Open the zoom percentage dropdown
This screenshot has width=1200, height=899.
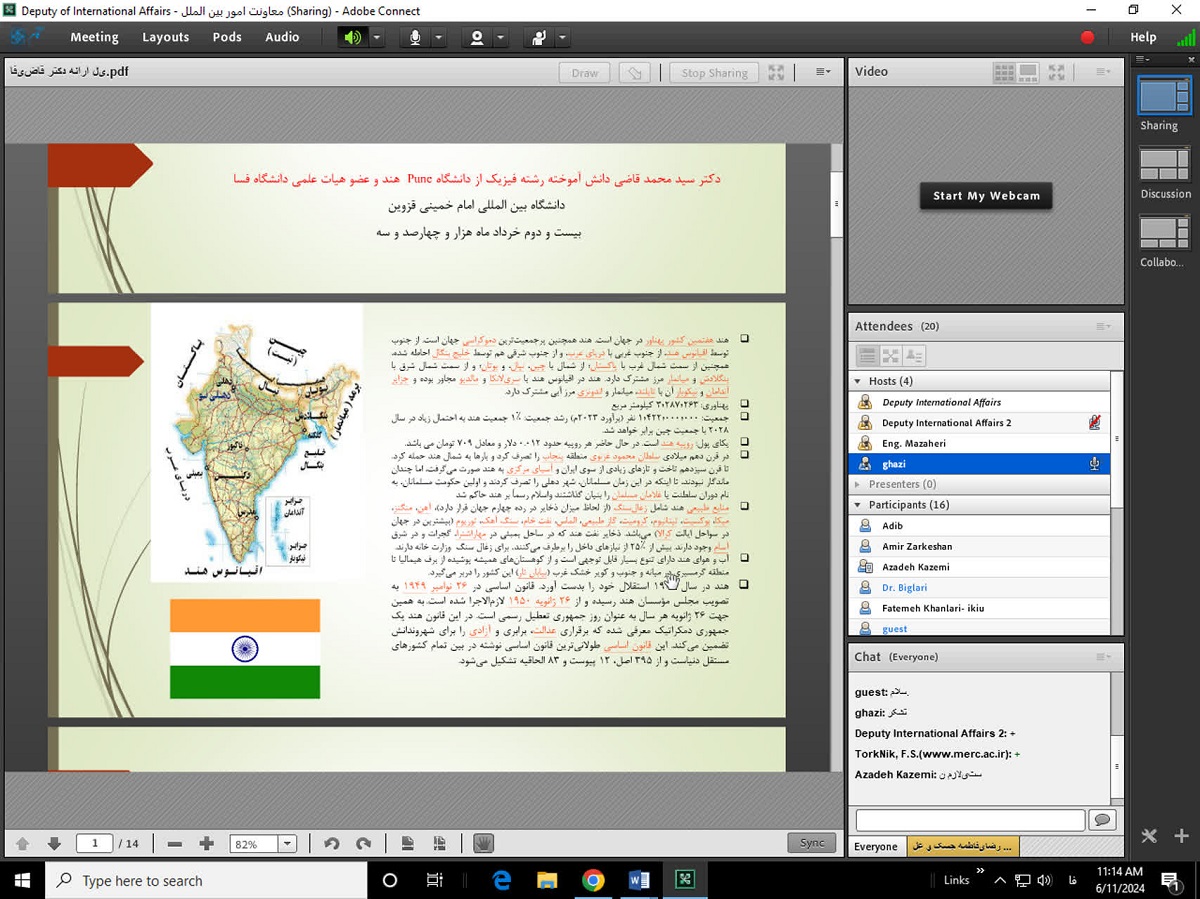coord(288,844)
